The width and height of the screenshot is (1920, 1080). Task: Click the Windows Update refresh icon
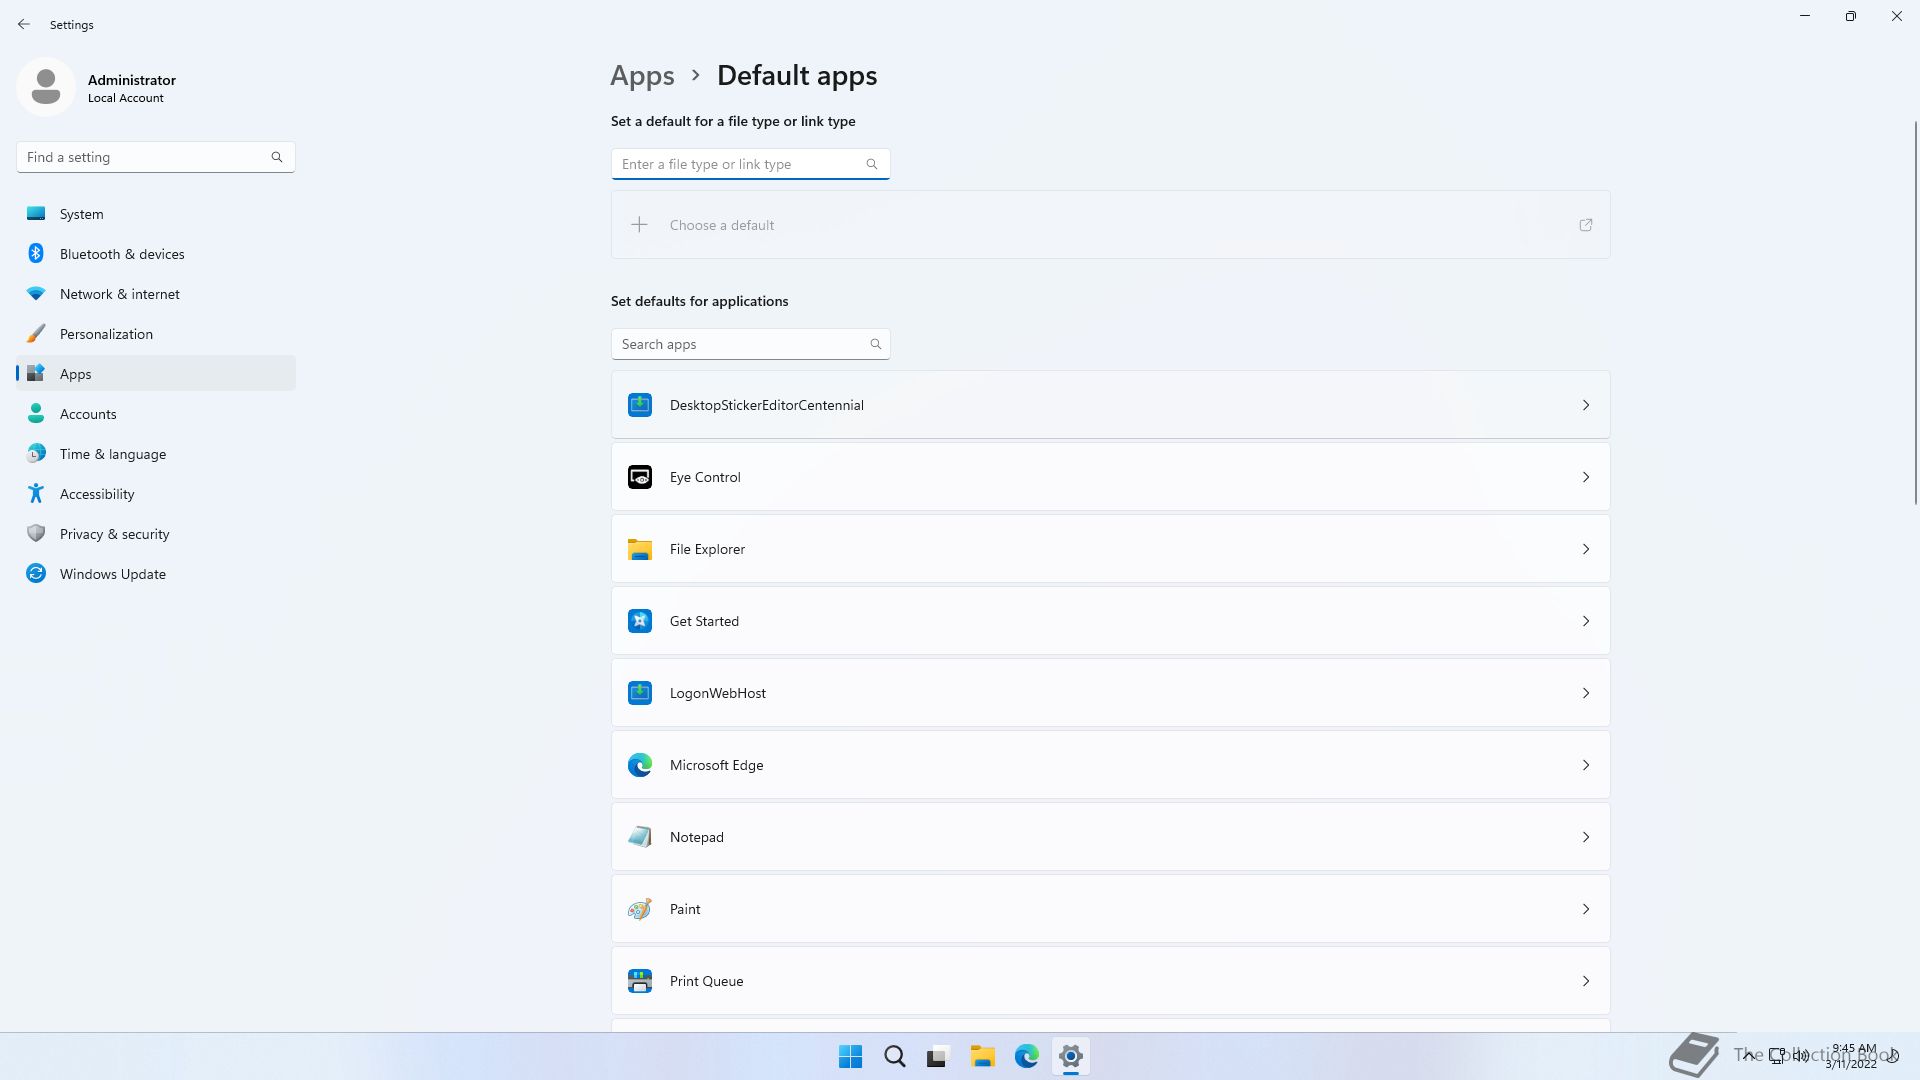tap(36, 573)
